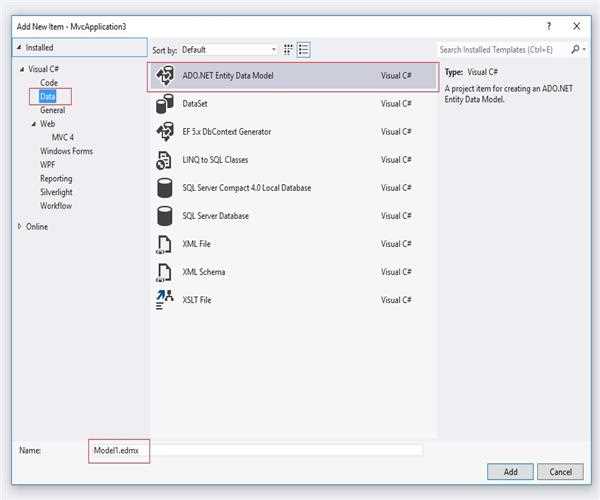
Task: Click the SQL Server Database icon
Action: (x=165, y=215)
